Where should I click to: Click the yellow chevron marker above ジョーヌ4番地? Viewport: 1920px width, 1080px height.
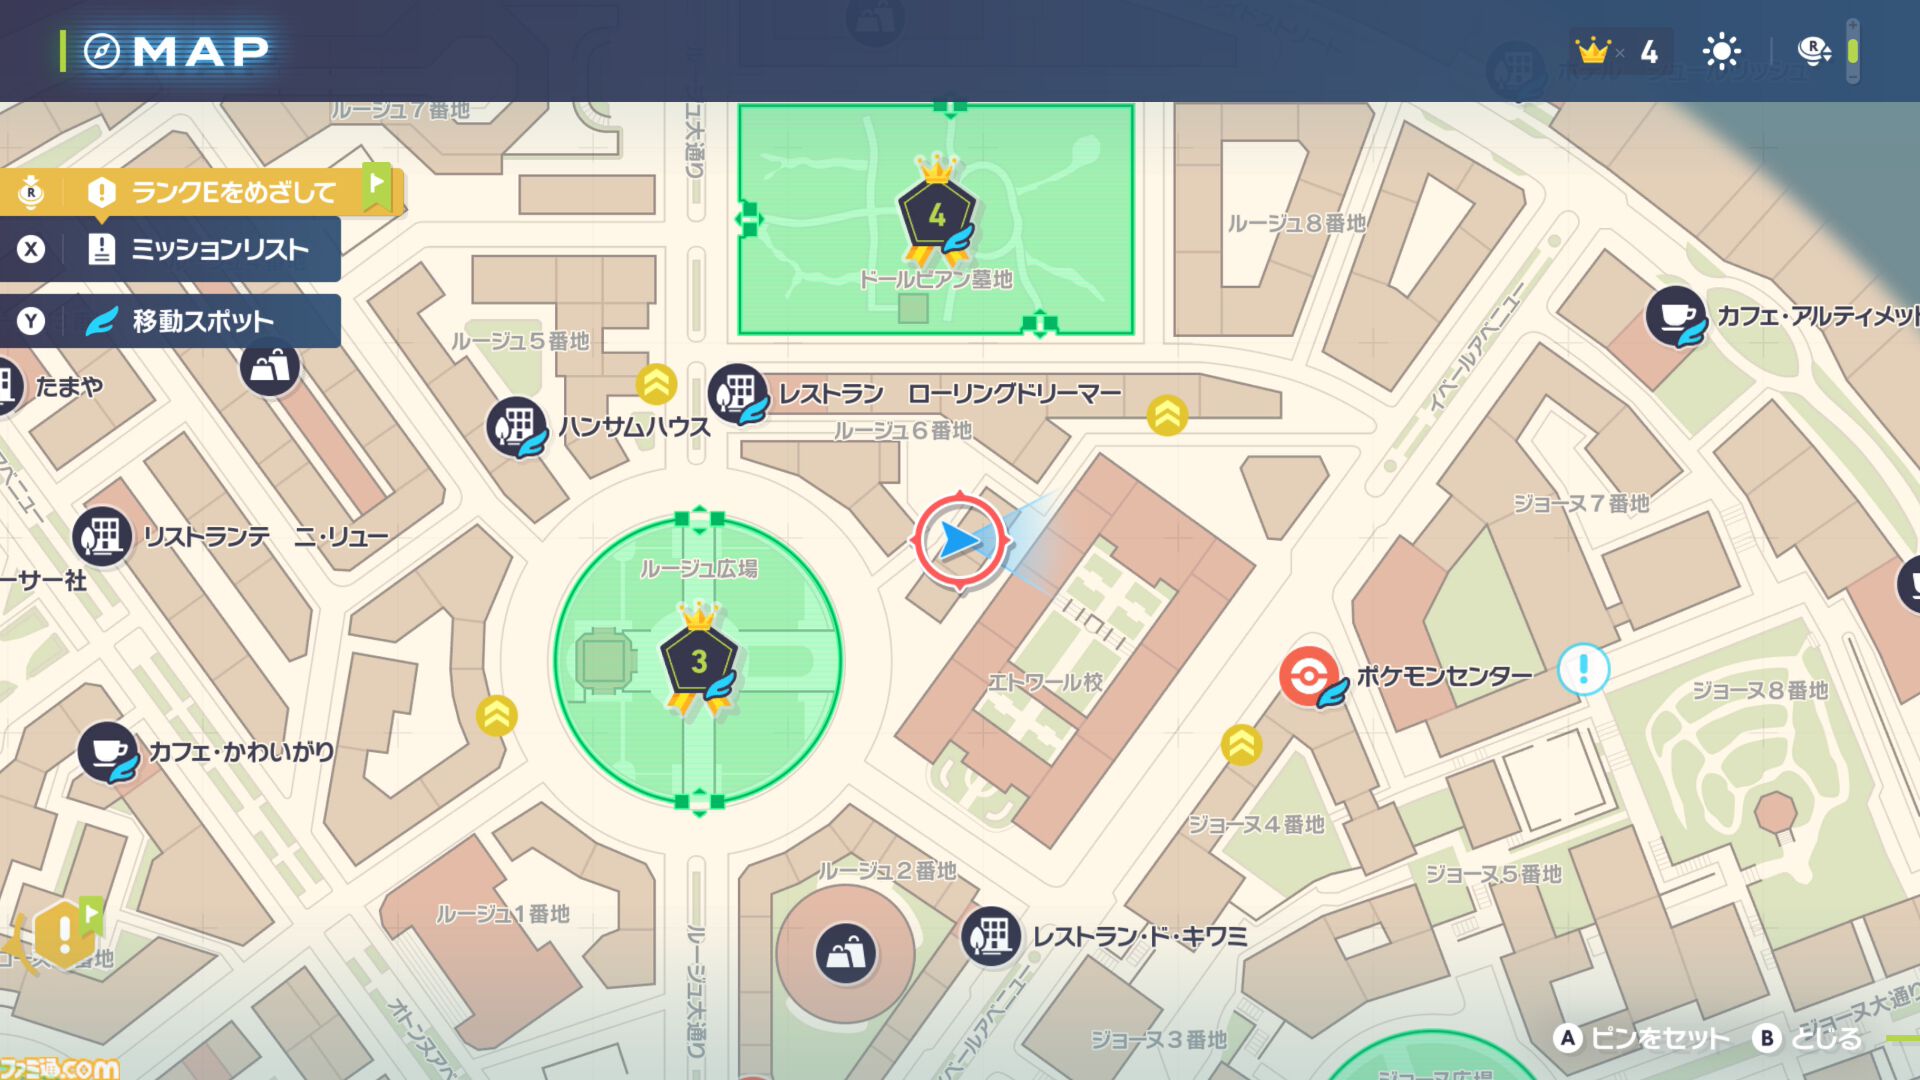(1241, 745)
